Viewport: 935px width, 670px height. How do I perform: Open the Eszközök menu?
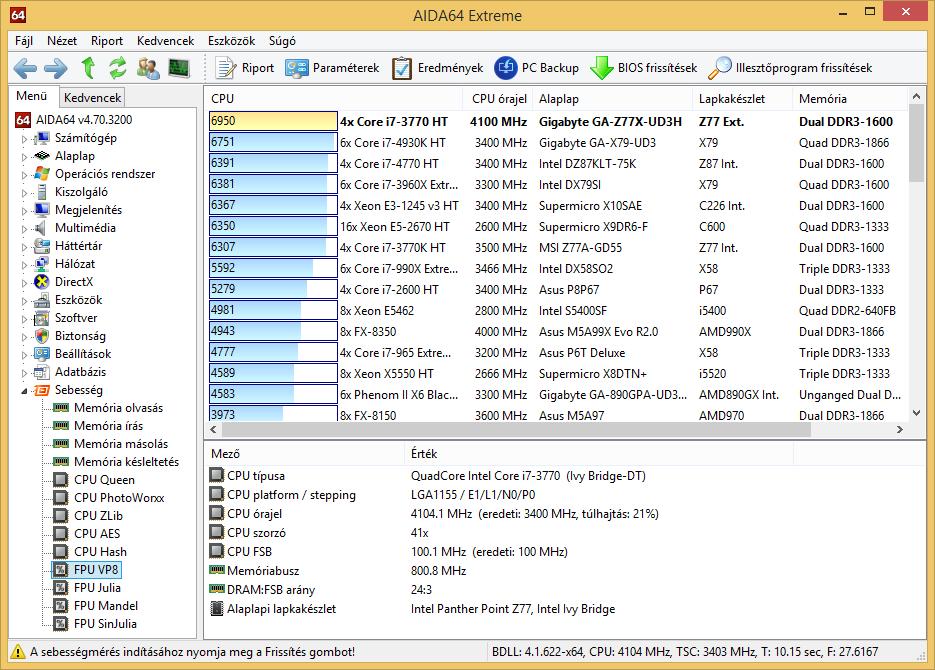pyautogui.click(x=231, y=41)
